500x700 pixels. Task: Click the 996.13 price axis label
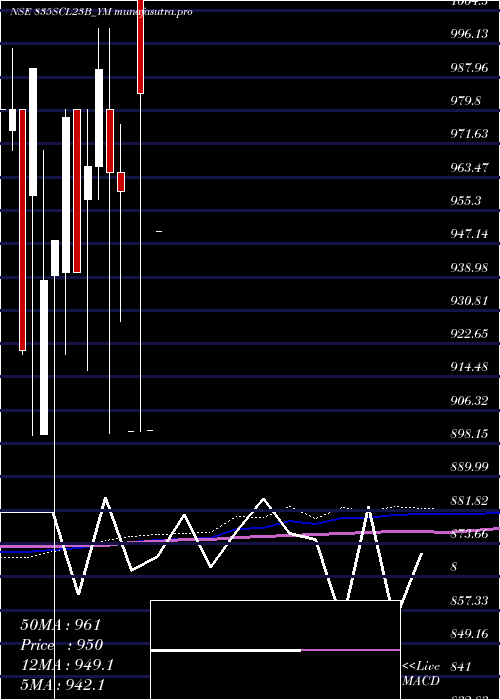click(469, 34)
